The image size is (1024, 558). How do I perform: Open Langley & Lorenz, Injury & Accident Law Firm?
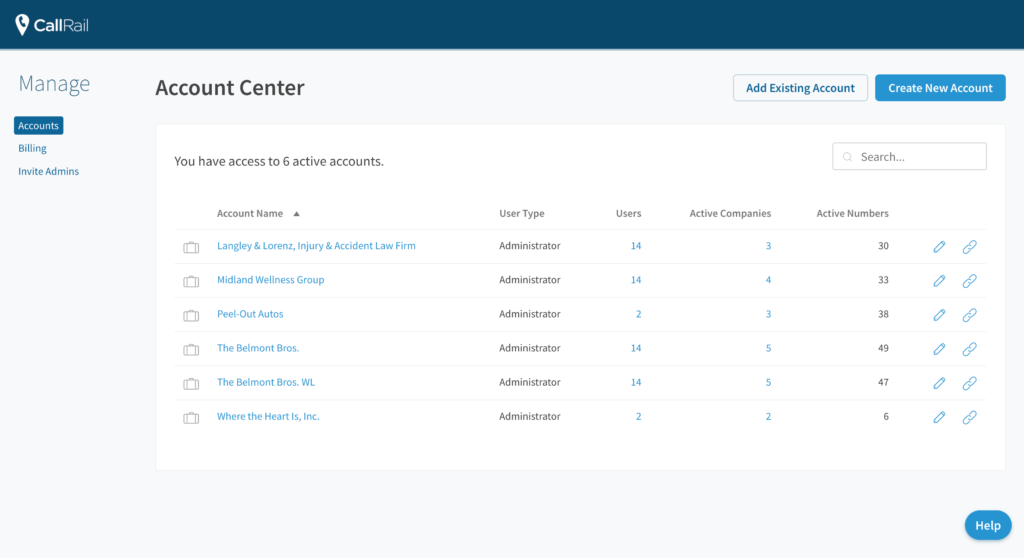click(x=316, y=246)
